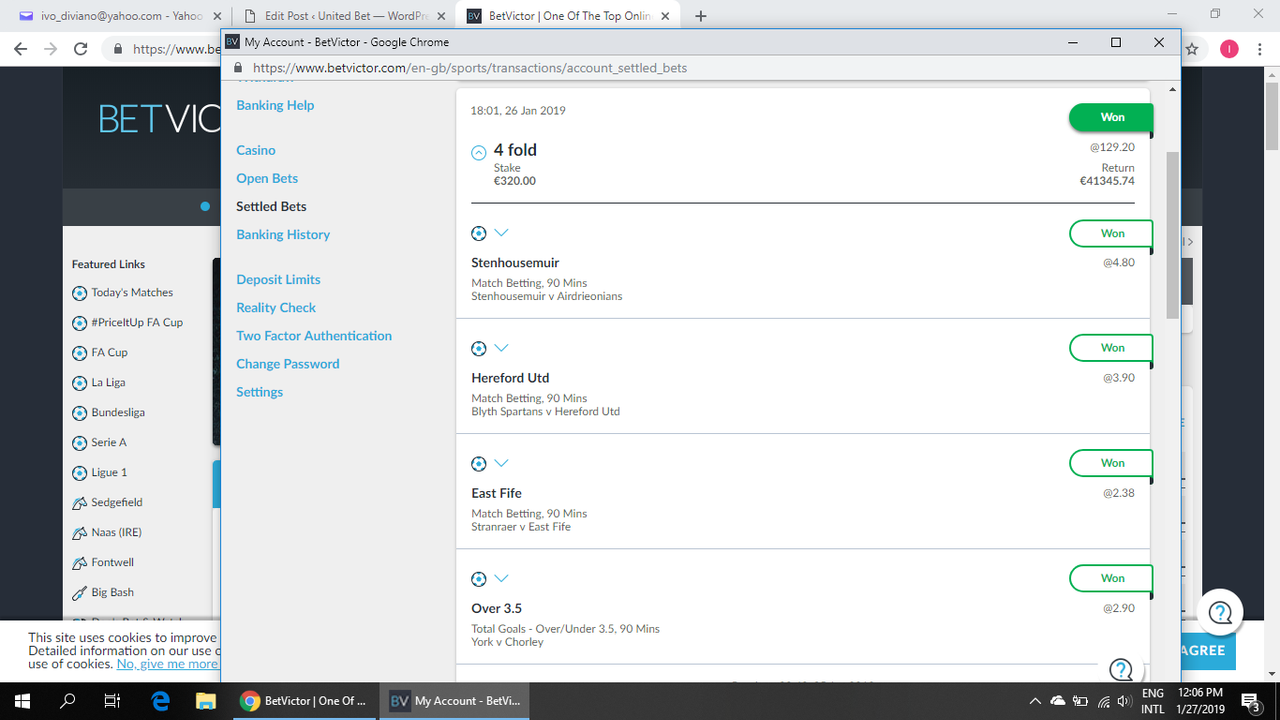Click the football icon in Over 3.5 bet row
This screenshot has width=1280, height=720.
point(478,578)
